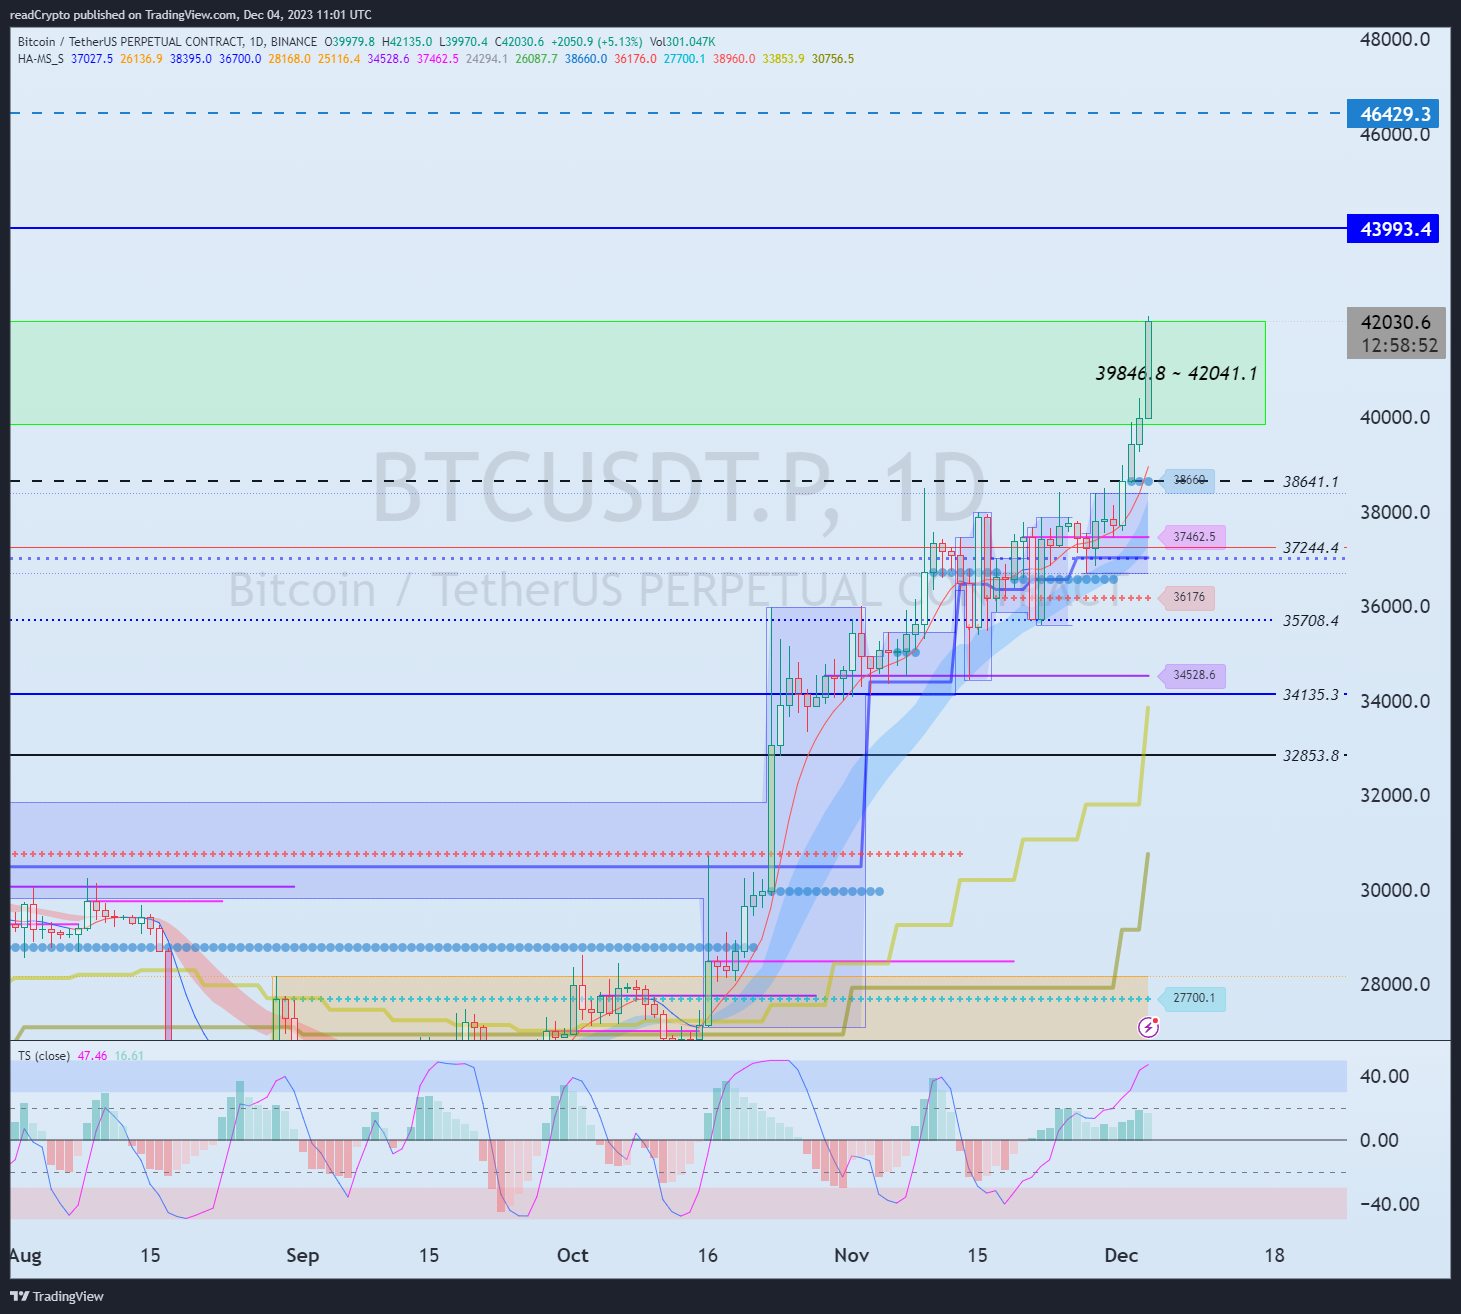This screenshot has width=1461, height=1314.
Task: Click the high value H42135.0
Action: coord(407,42)
